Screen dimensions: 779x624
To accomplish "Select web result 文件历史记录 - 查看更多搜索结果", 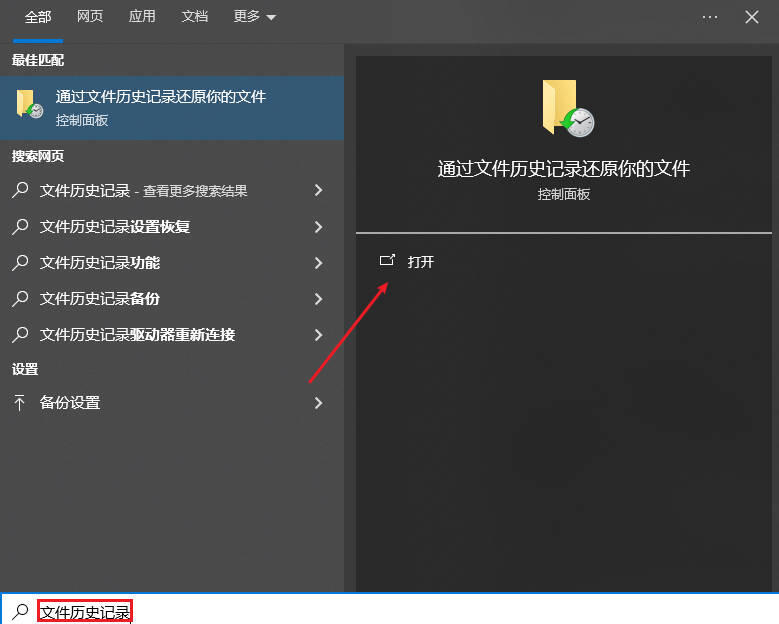I will tap(172, 191).
